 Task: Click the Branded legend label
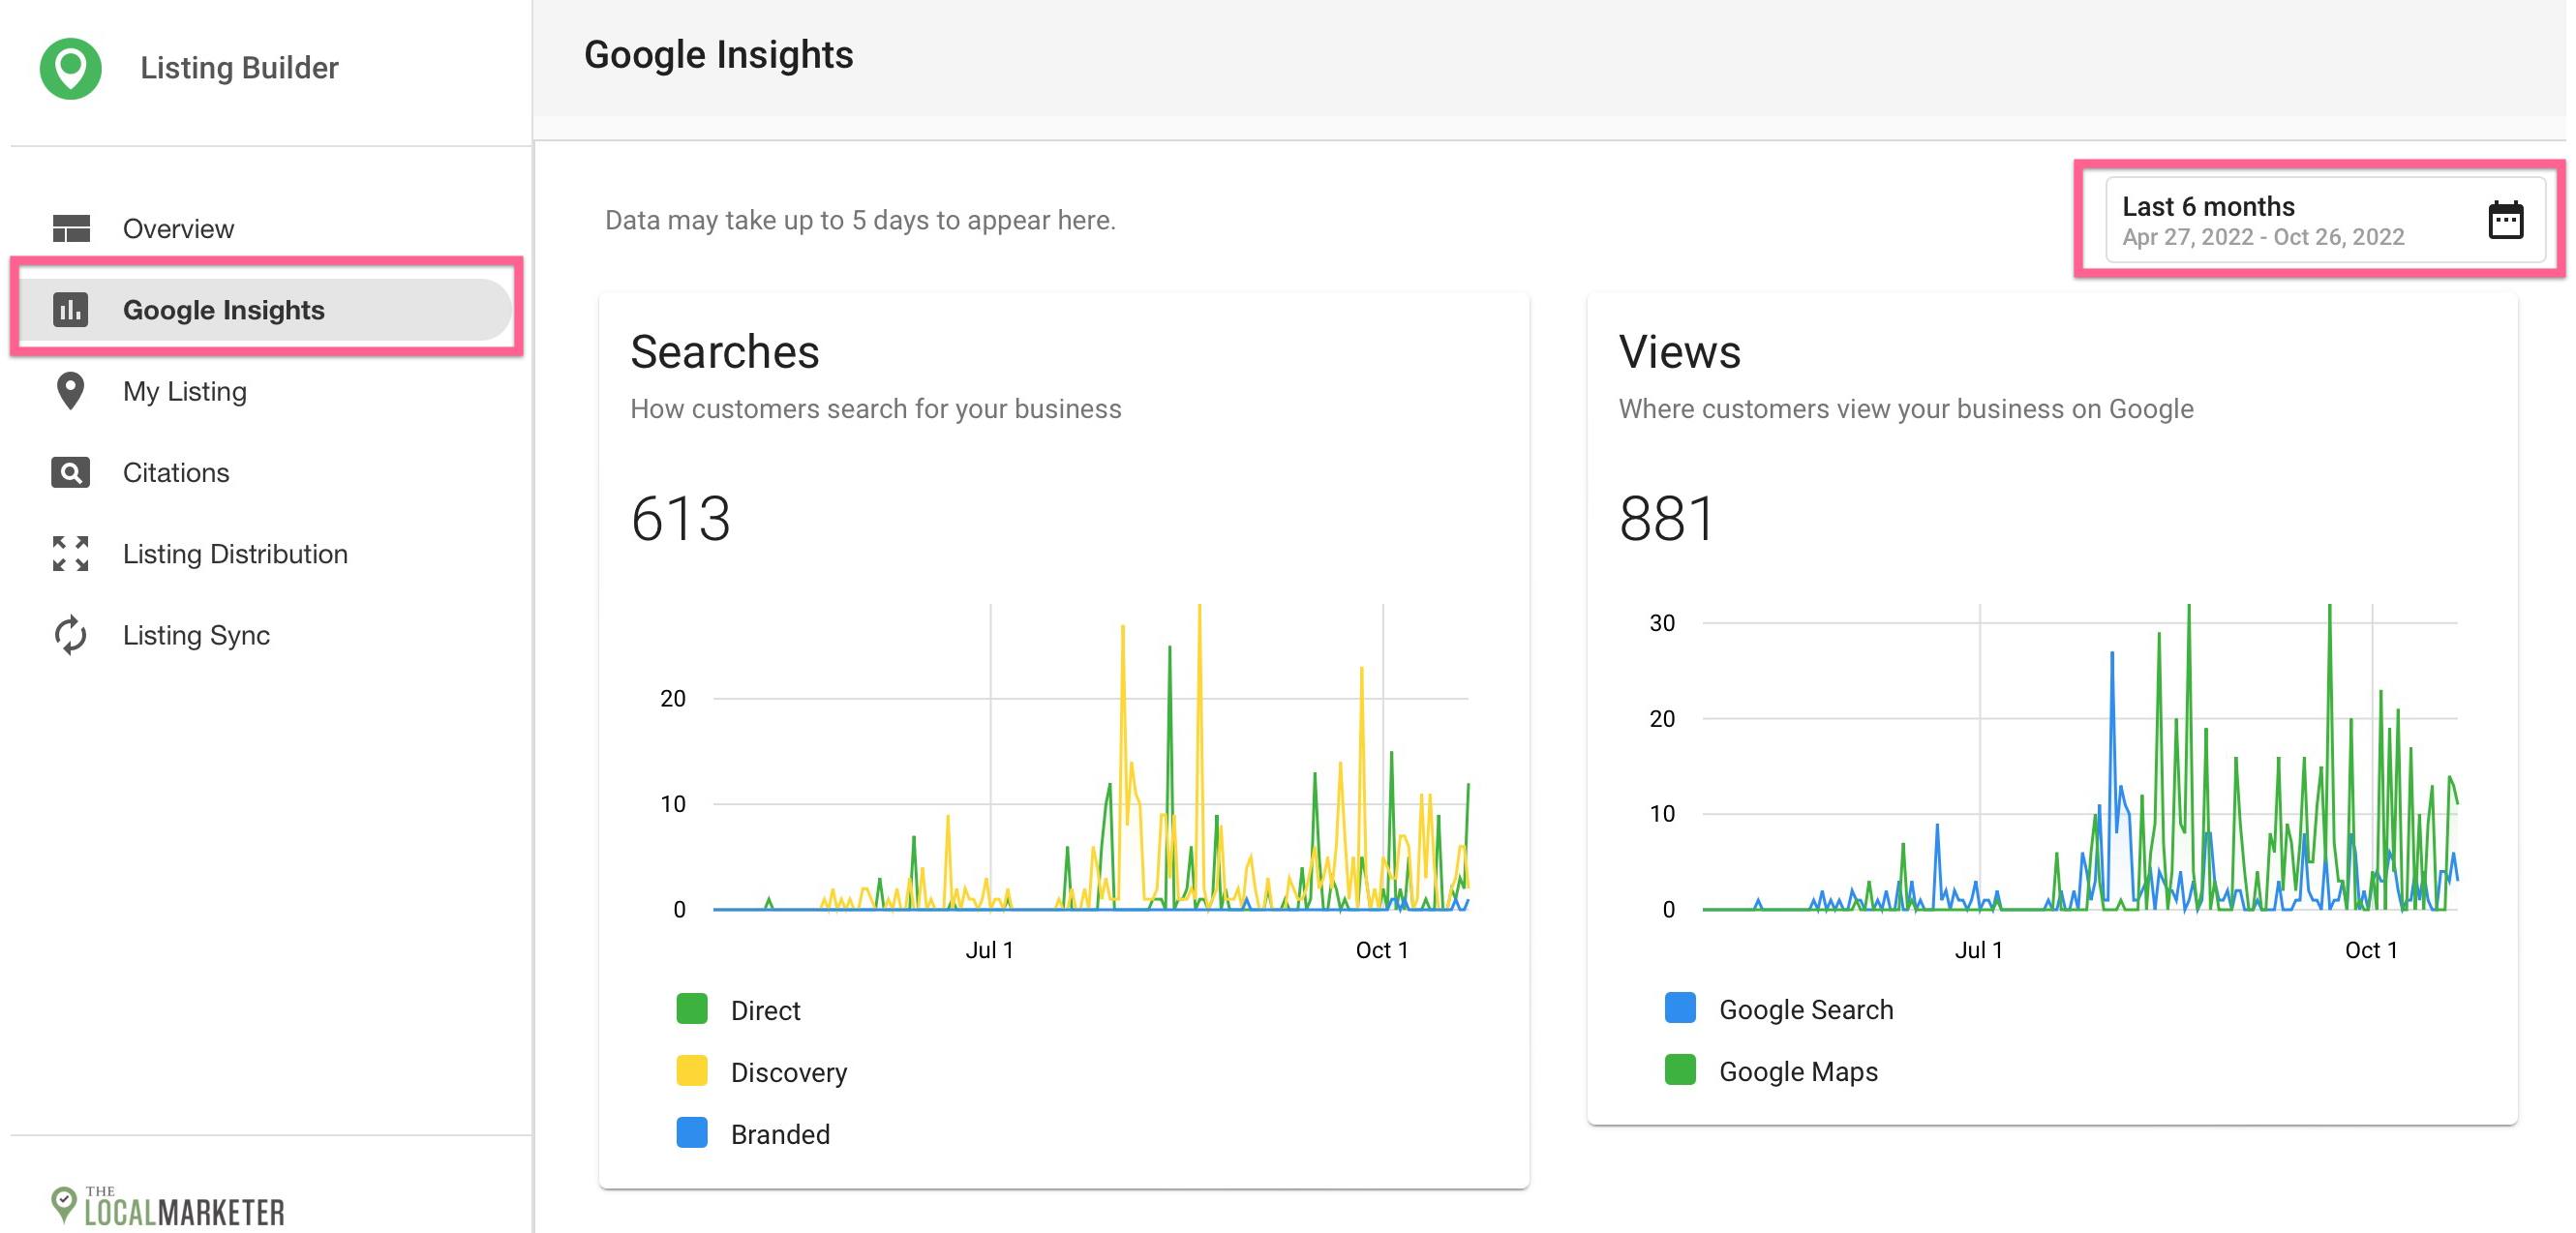780,1135
